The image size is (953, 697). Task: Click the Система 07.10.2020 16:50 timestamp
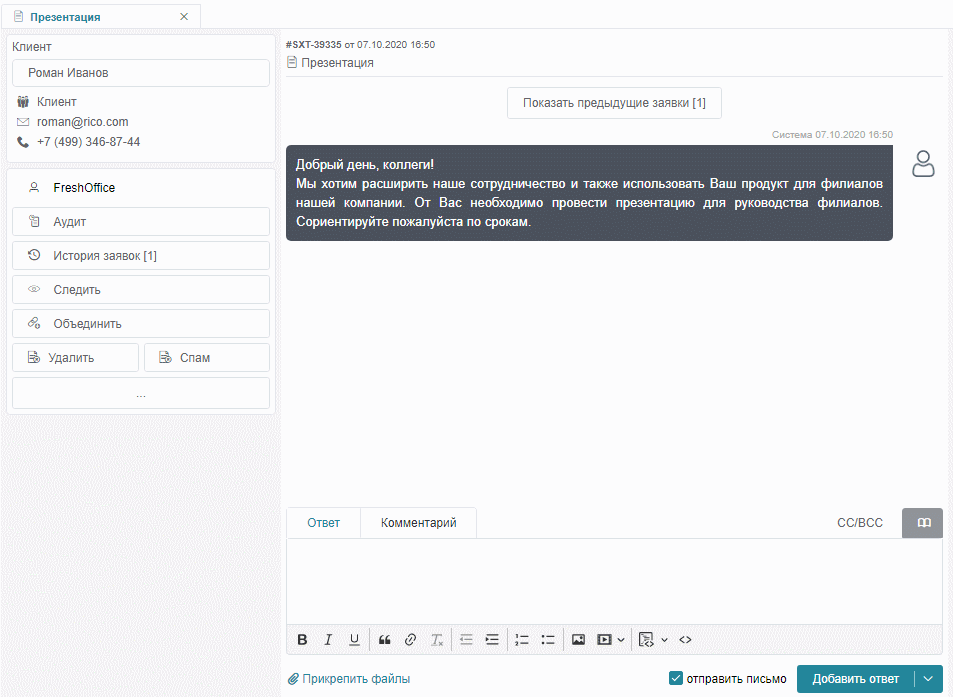coord(832,134)
